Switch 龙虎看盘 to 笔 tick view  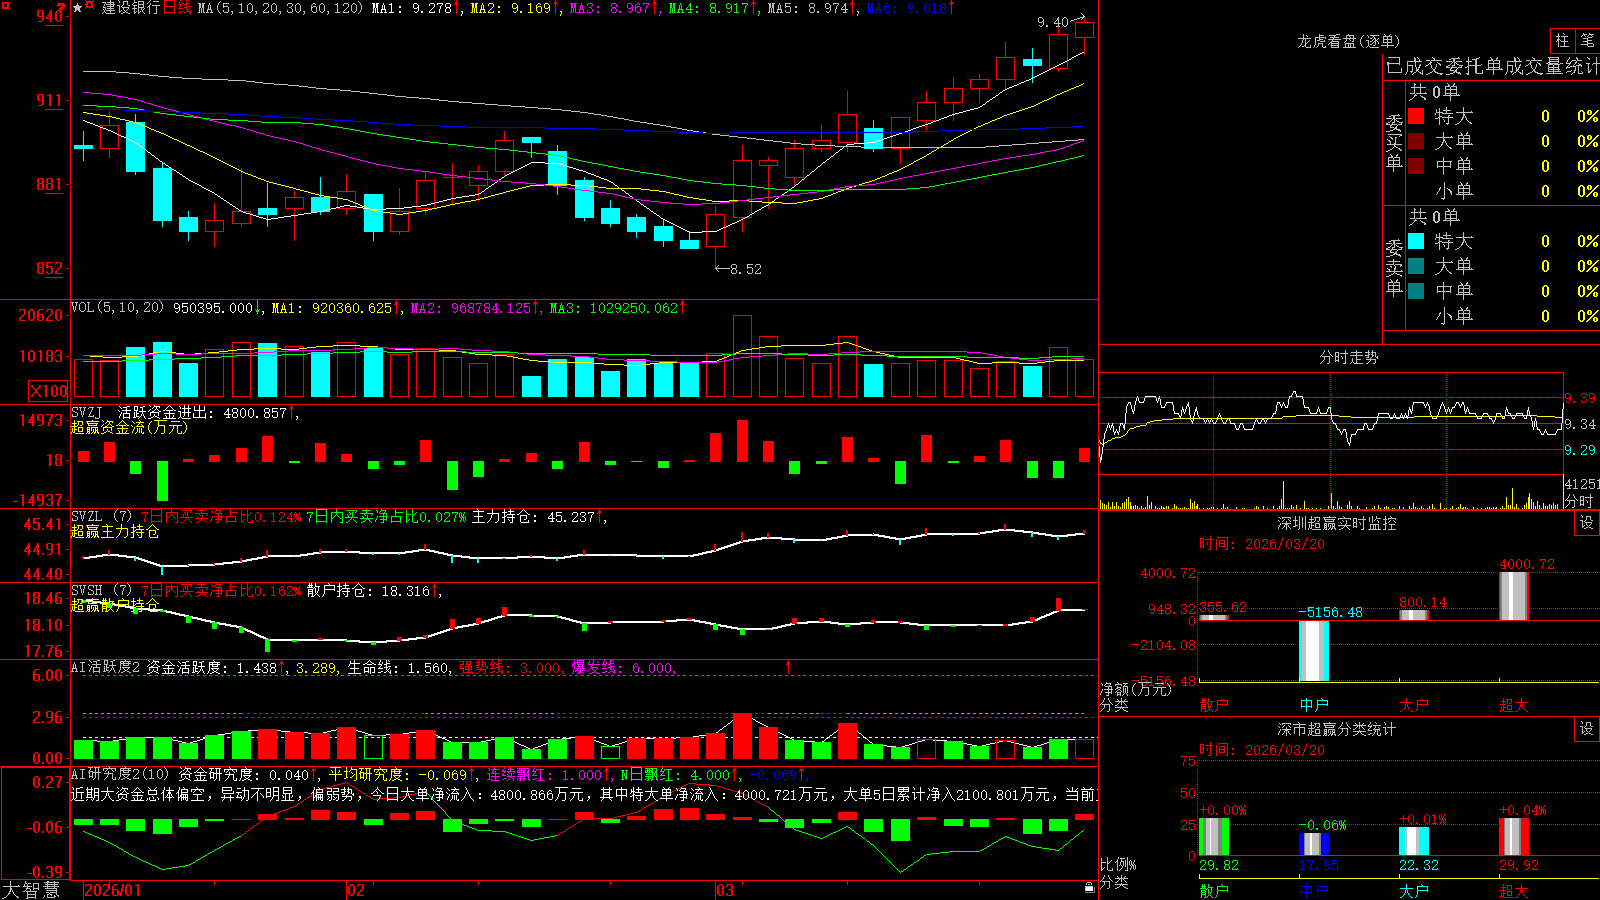(1587, 41)
